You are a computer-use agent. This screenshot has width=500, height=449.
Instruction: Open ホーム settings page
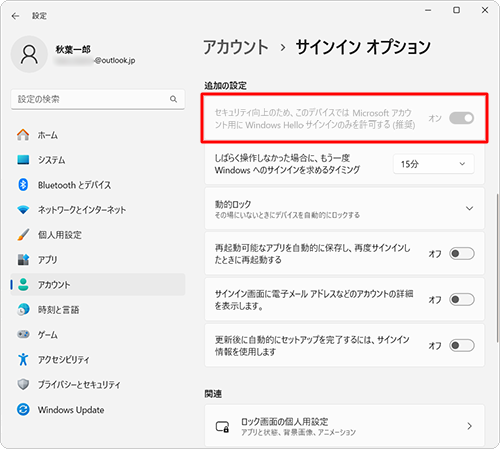(98, 135)
